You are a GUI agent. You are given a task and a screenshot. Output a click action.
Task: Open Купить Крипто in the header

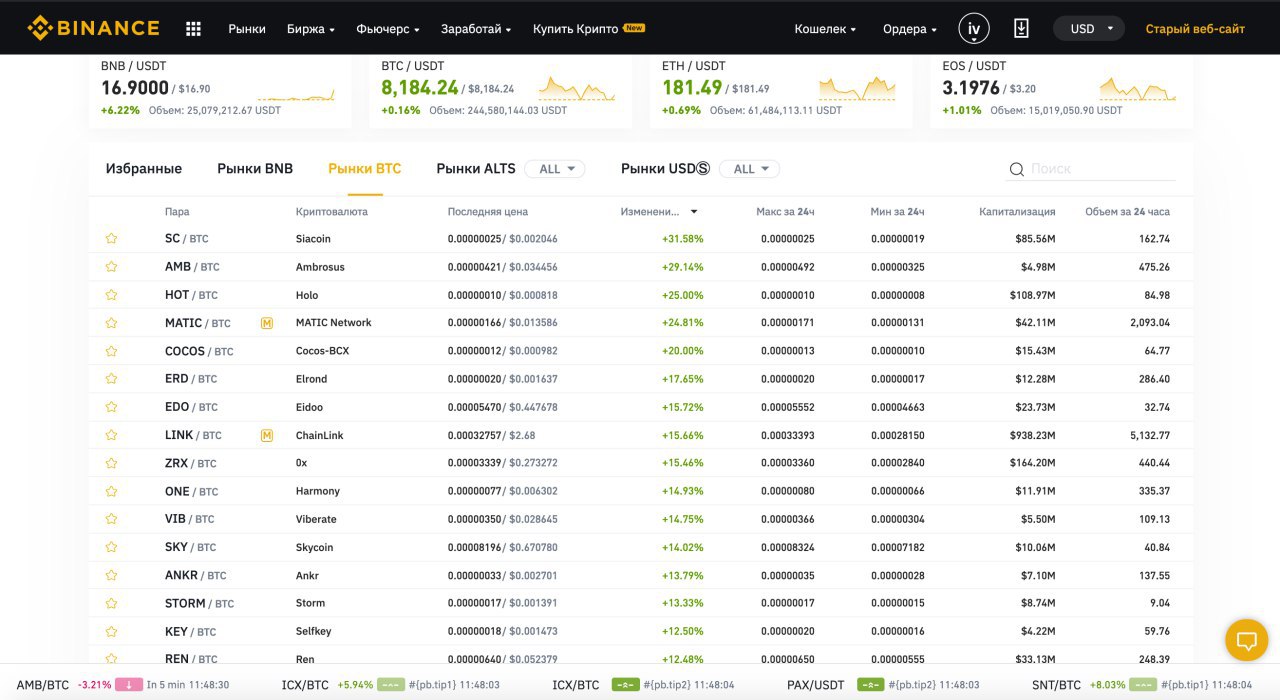[575, 29]
